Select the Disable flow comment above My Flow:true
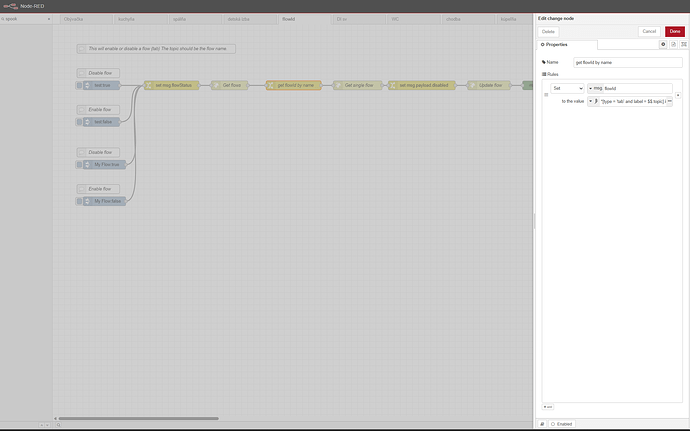The image size is (690, 431). pyautogui.click(x=98, y=152)
